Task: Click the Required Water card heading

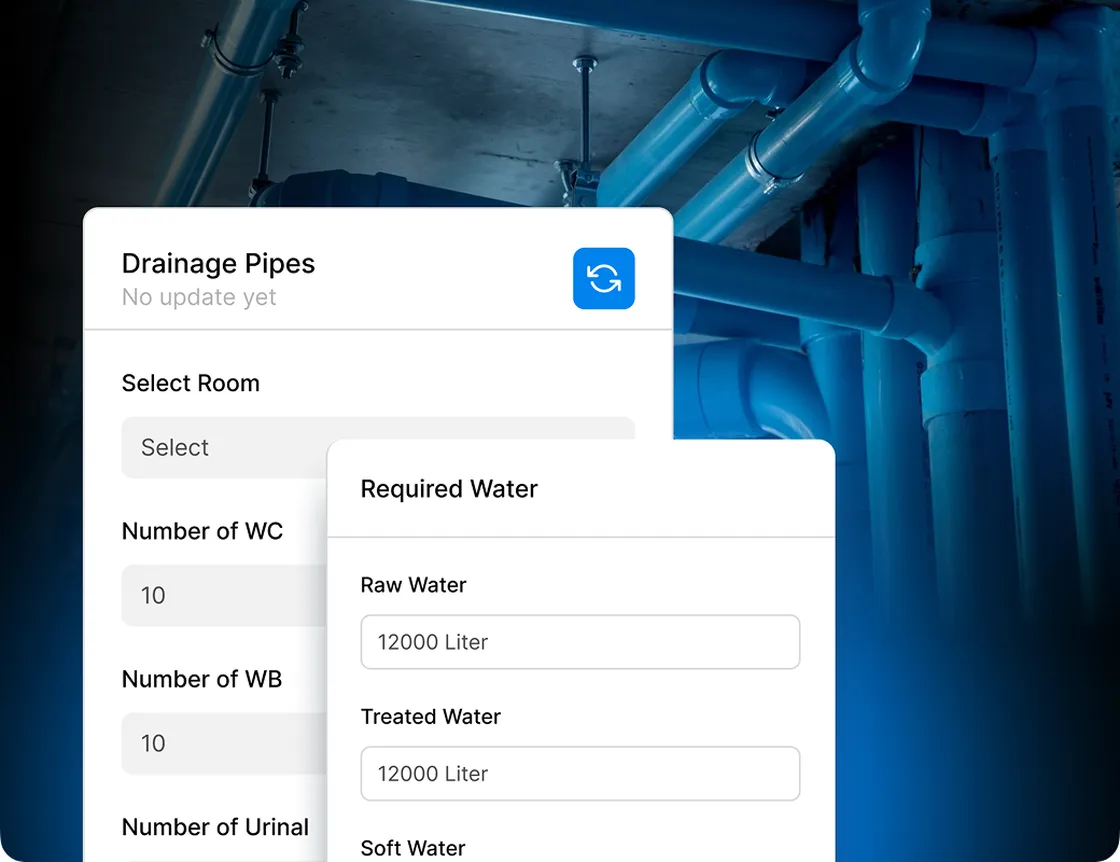Action: pos(449,488)
